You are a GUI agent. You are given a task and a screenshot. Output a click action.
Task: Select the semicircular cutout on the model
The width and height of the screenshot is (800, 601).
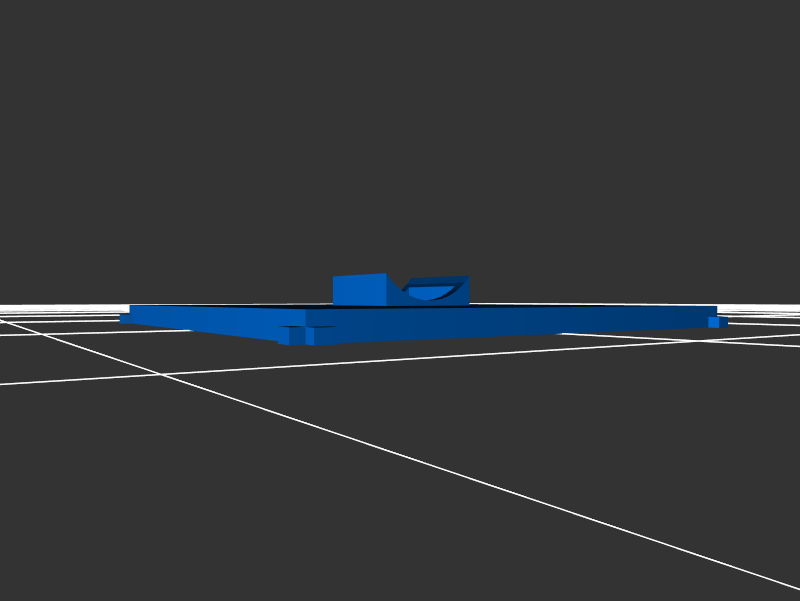click(432, 293)
